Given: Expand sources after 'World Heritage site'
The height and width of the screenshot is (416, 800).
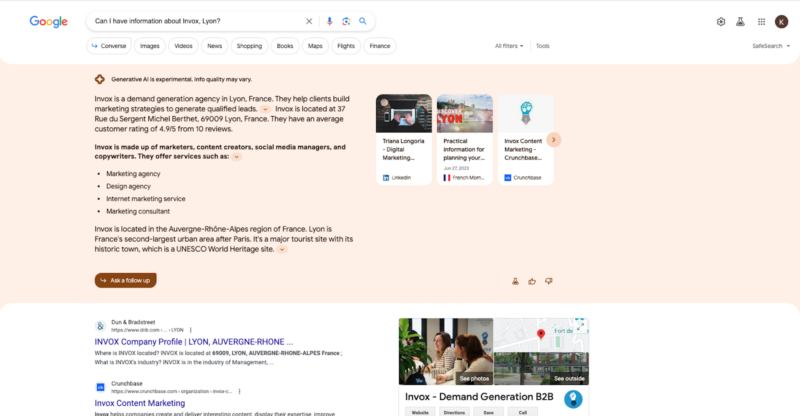Looking at the screenshot, I should tap(282, 250).
